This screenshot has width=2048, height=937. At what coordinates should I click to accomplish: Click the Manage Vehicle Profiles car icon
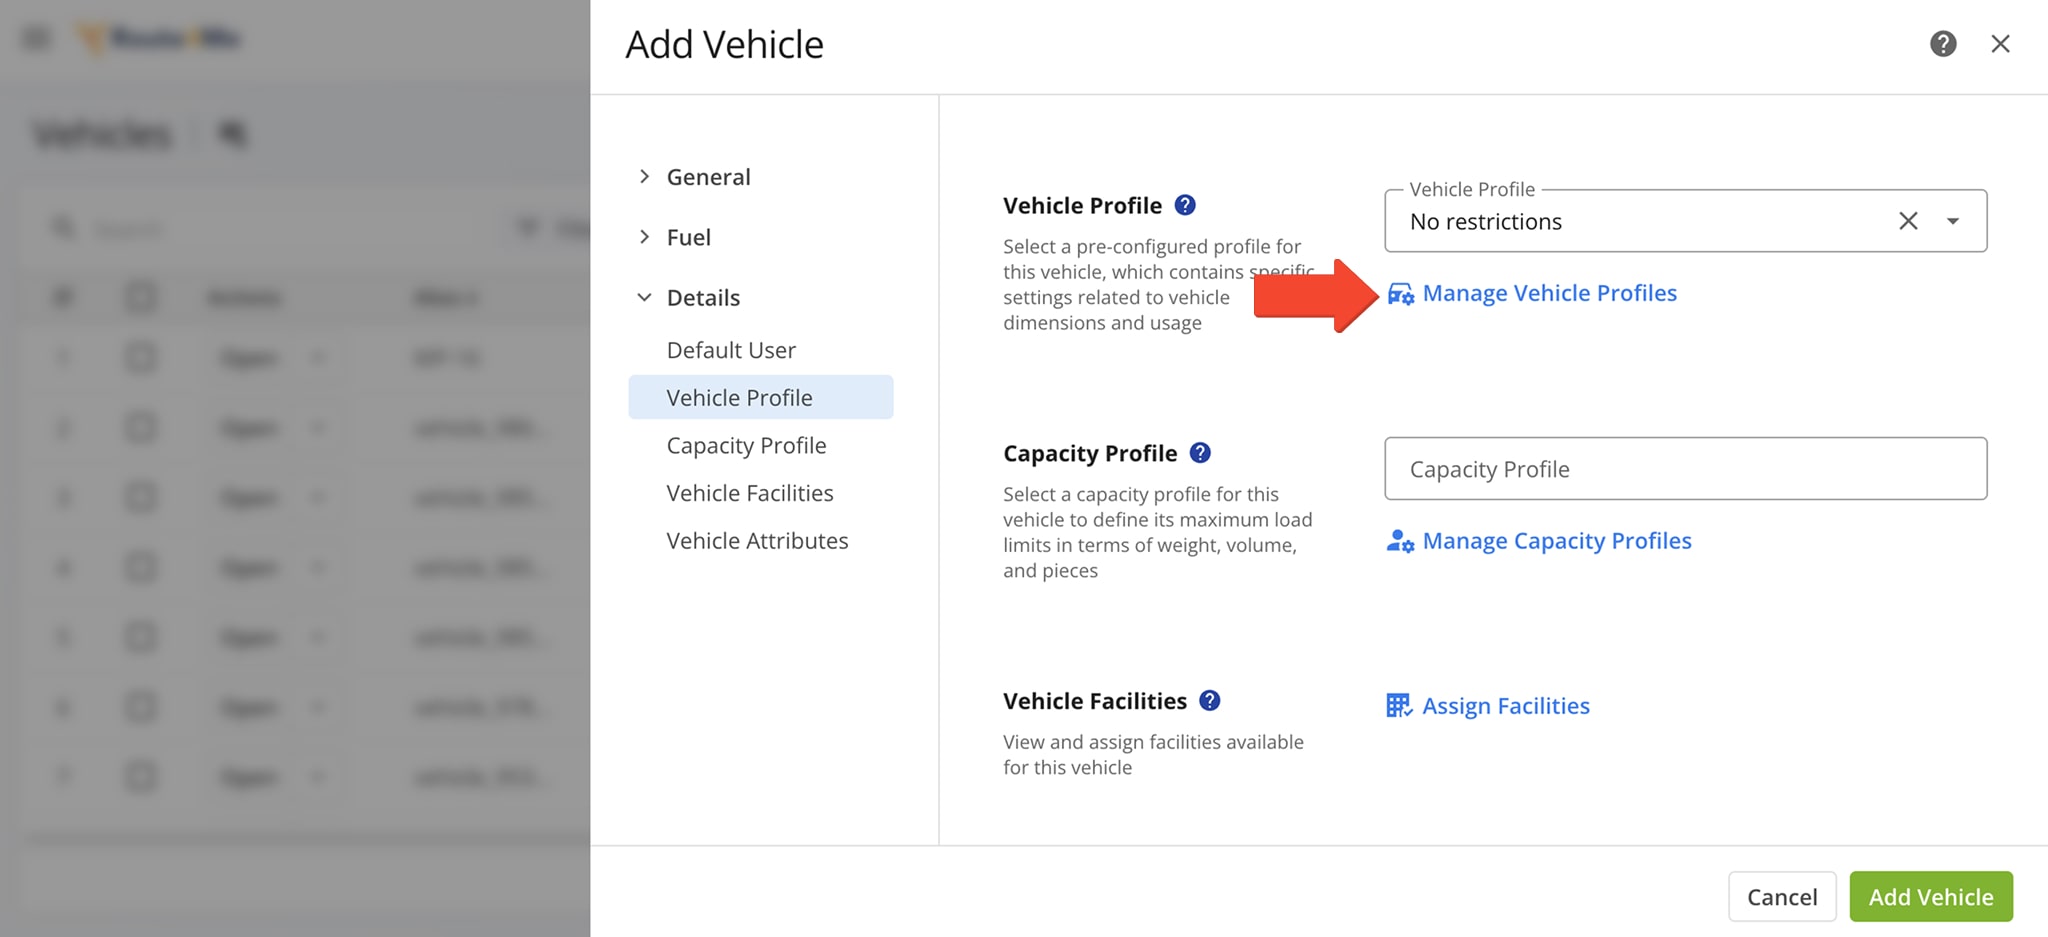point(1400,294)
